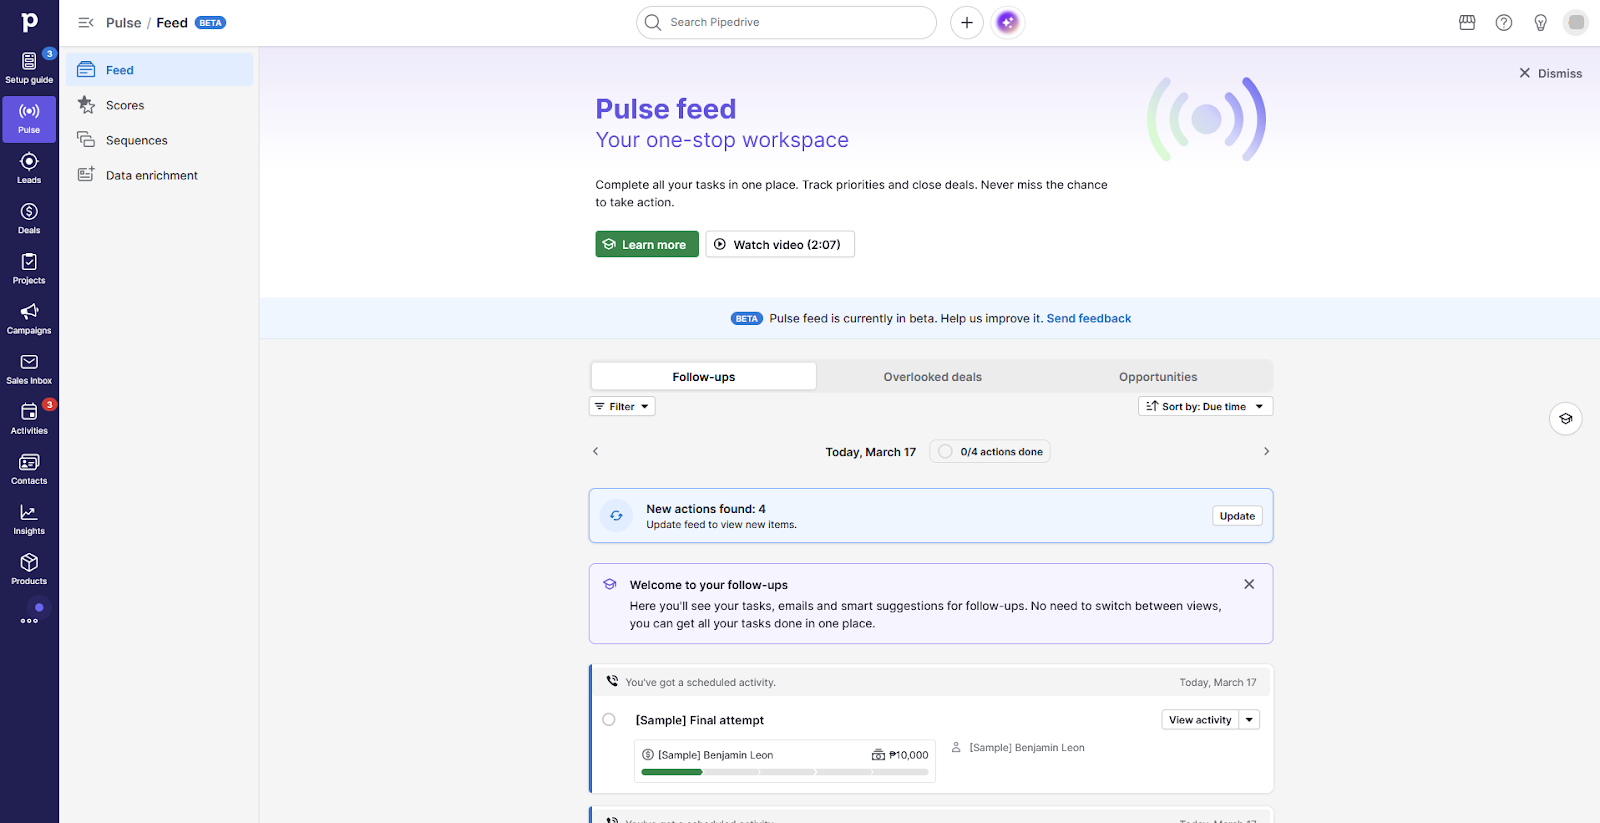
Task: Select the Pulse sidebar icon
Action: pos(29,118)
